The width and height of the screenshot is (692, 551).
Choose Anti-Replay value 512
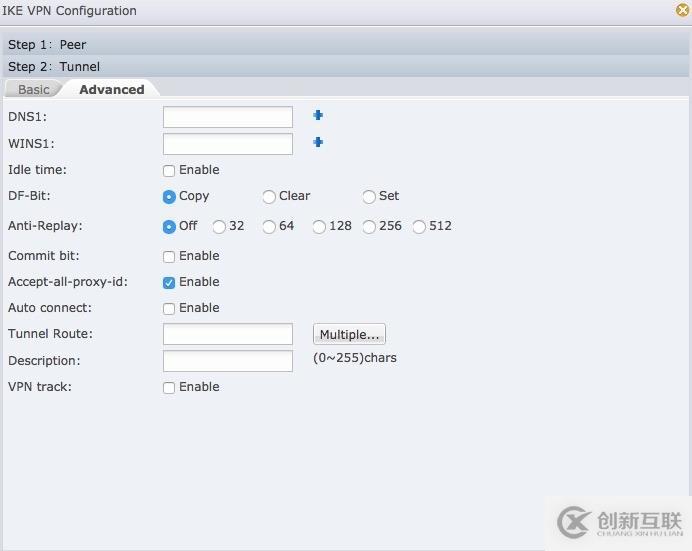point(419,227)
